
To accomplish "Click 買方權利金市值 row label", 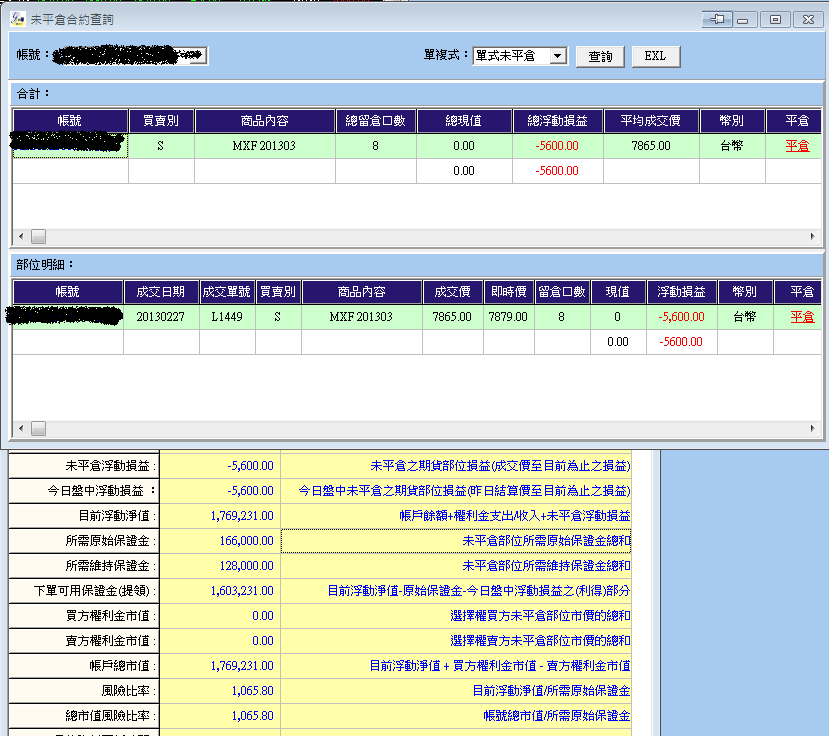I will click(84, 616).
